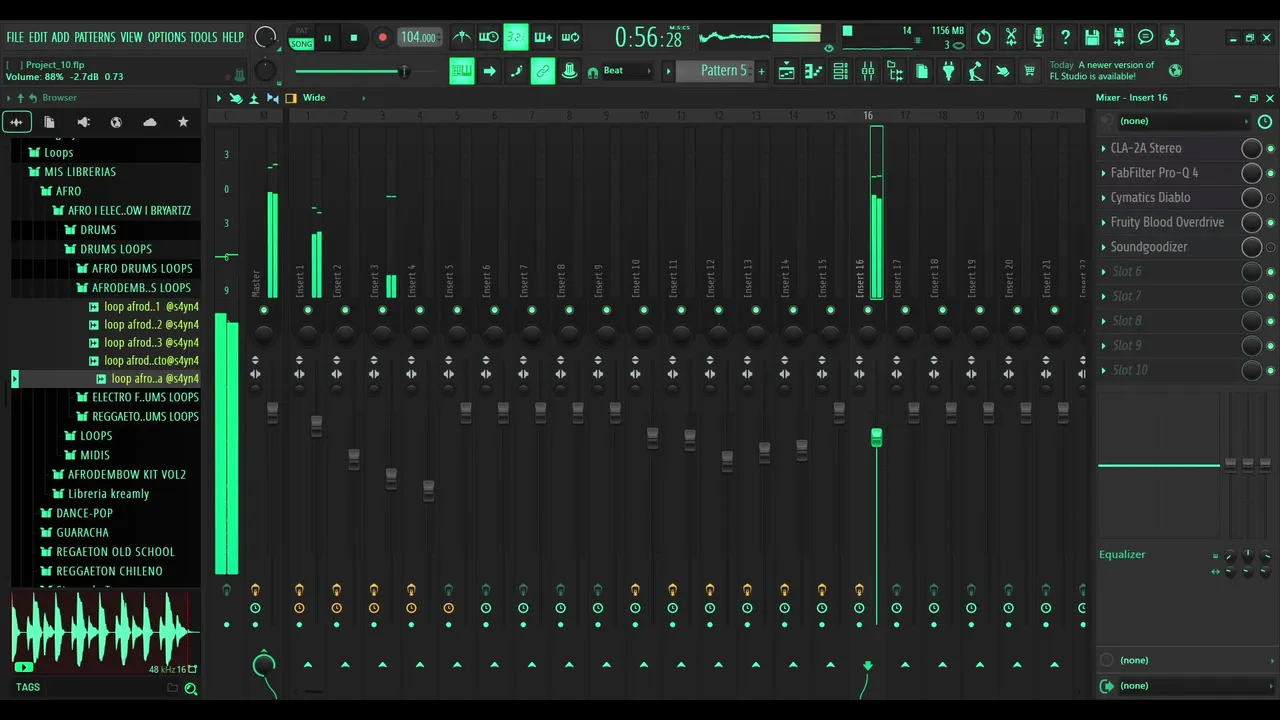
Task: Click the sample waveform preview
Action: pyautogui.click(x=104, y=632)
